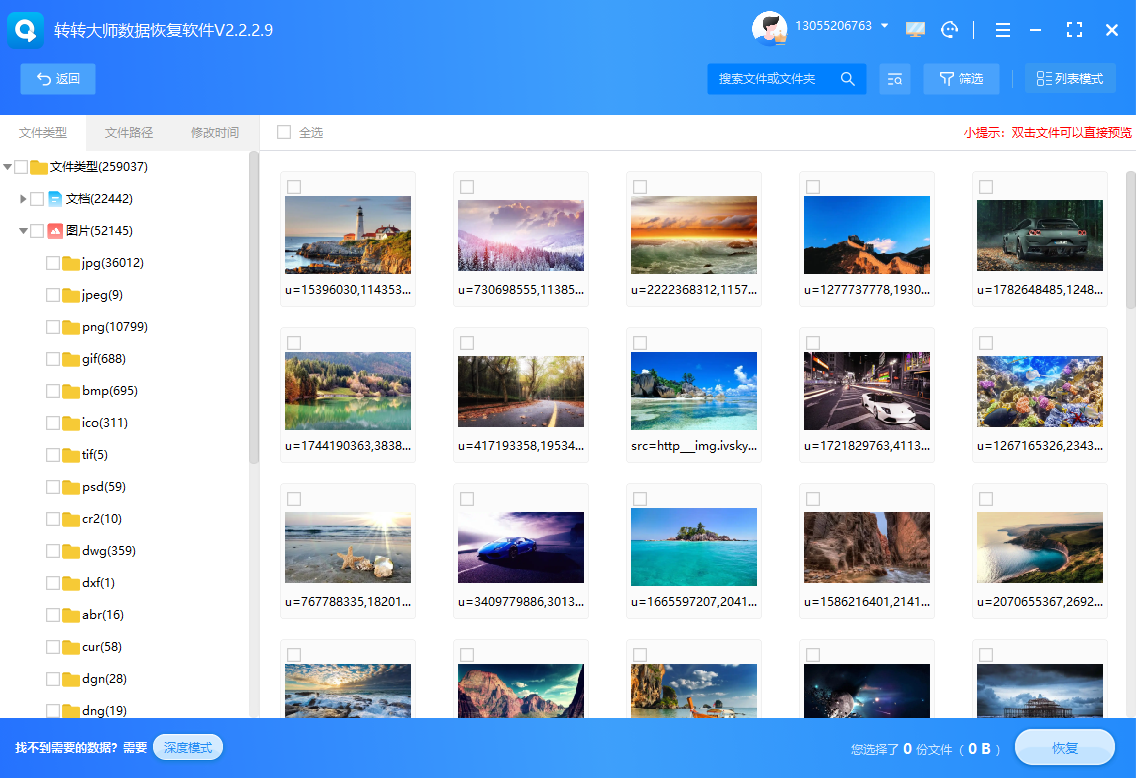The height and width of the screenshot is (778, 1136).
Task: Open the 筛选 filter button
Action: 961,79
